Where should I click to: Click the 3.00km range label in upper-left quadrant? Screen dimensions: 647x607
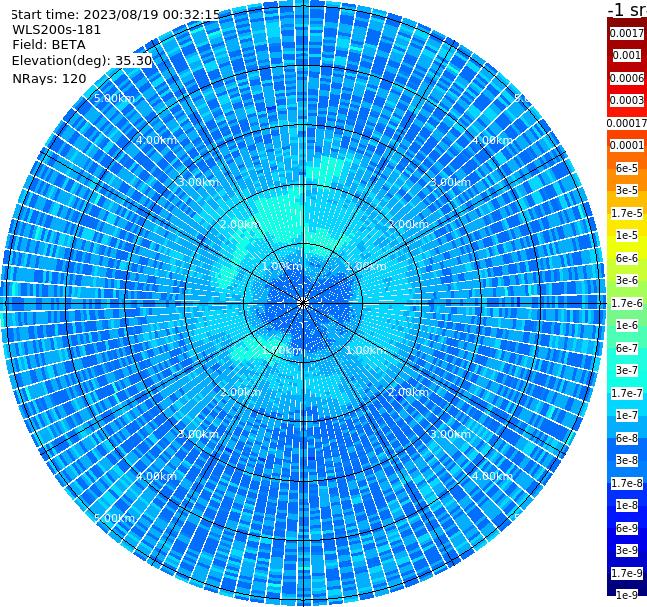click(x=198, y=182)
